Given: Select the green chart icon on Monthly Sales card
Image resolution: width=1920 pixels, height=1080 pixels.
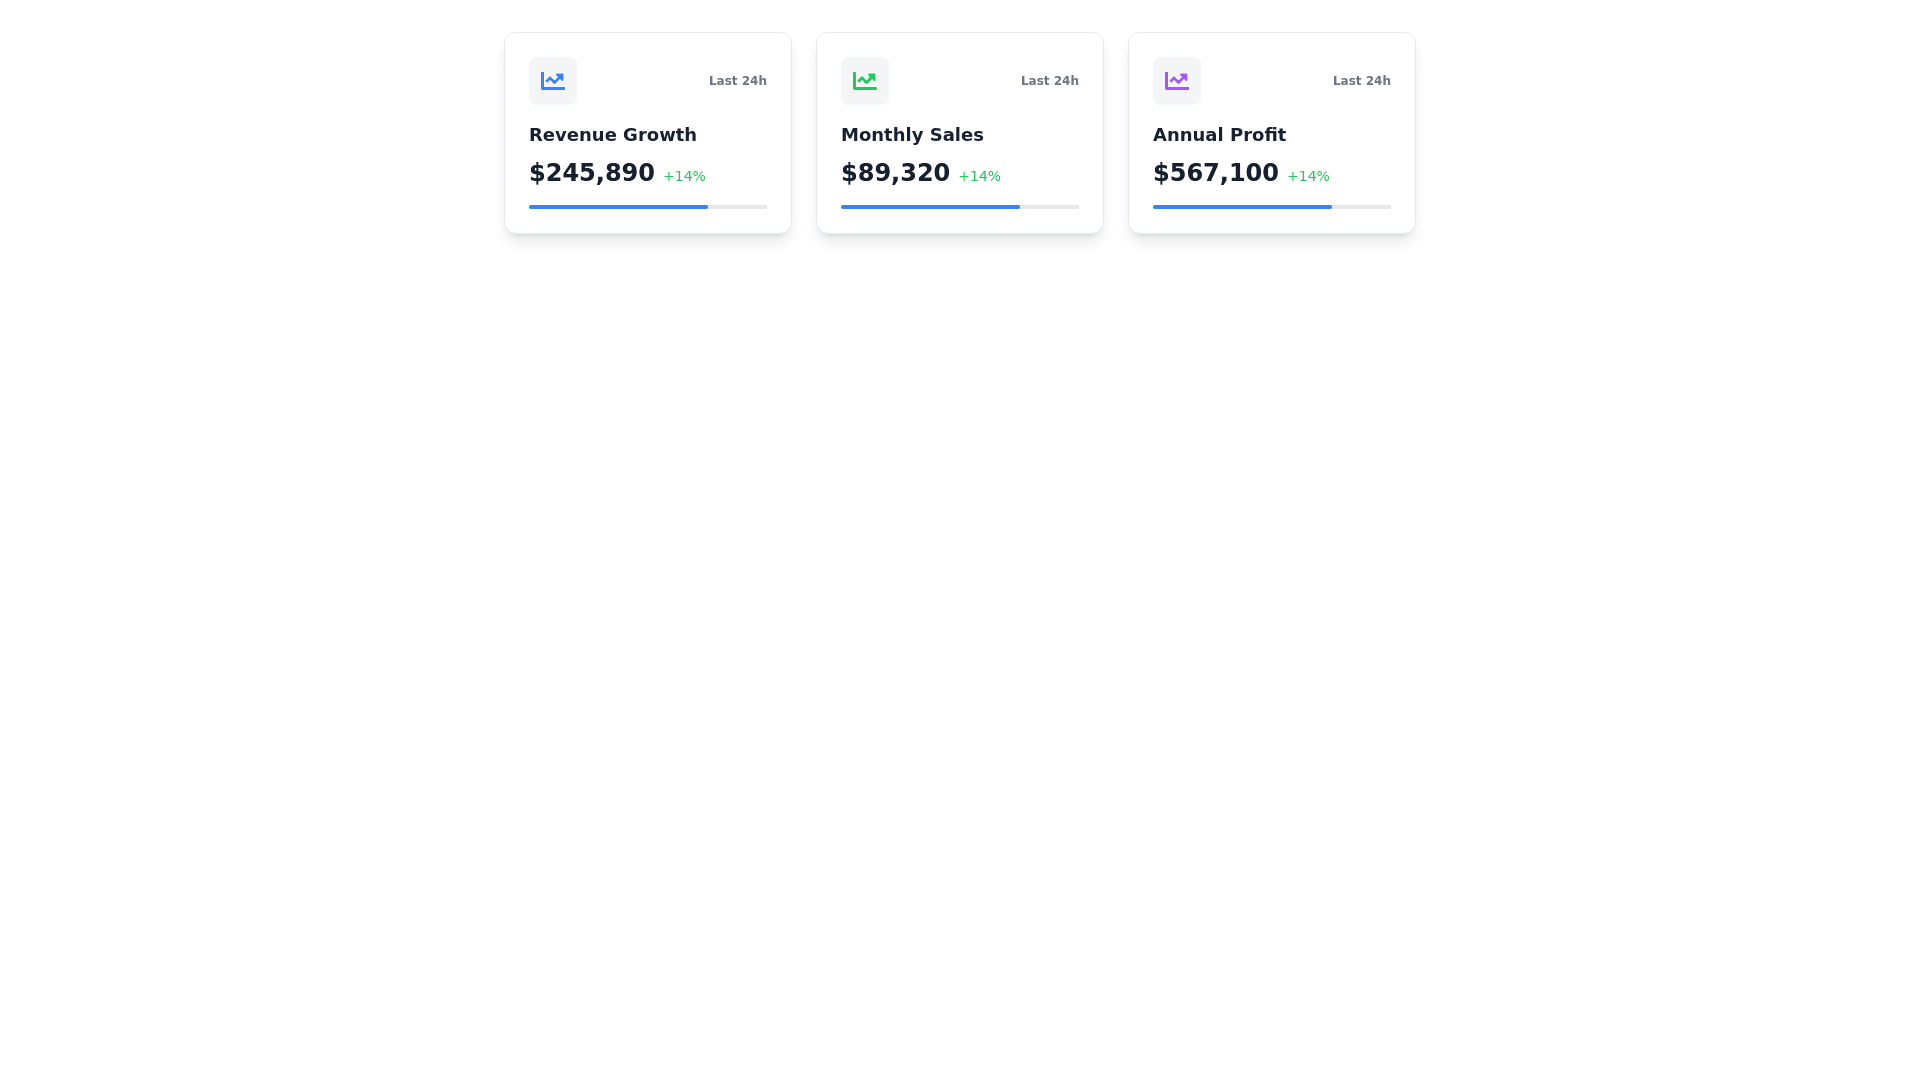Looking at the screenshot, I should 865,81.
